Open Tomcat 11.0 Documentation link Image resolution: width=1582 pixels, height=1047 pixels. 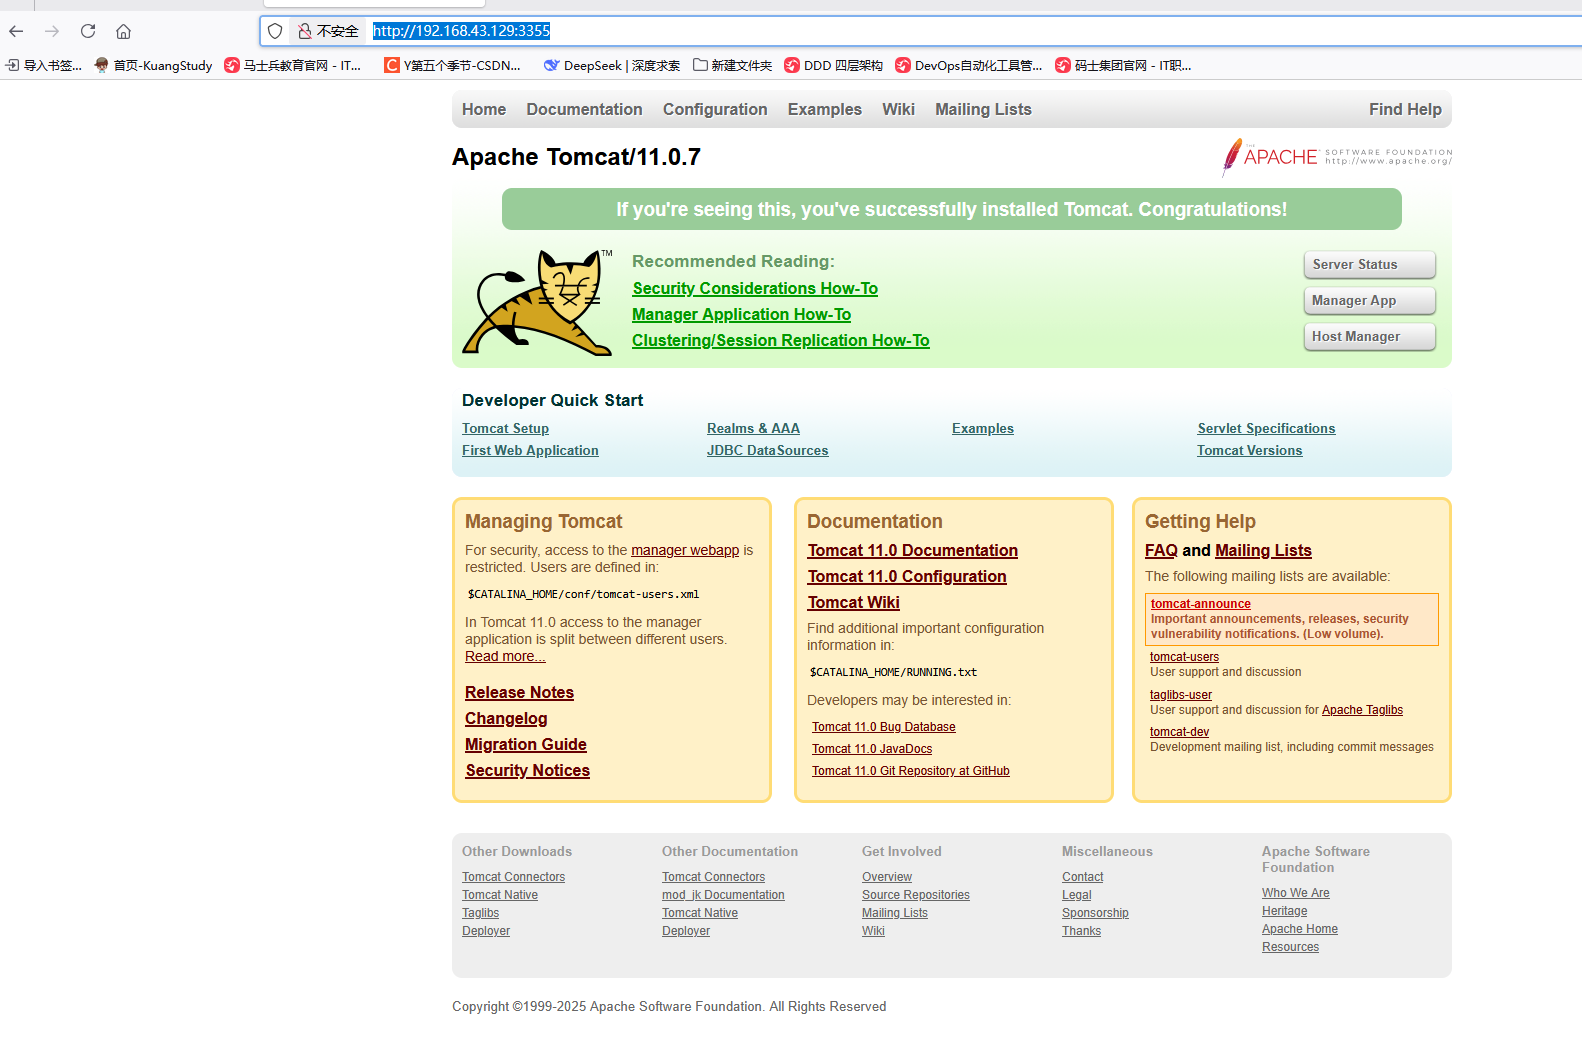[x=912, y=550]
